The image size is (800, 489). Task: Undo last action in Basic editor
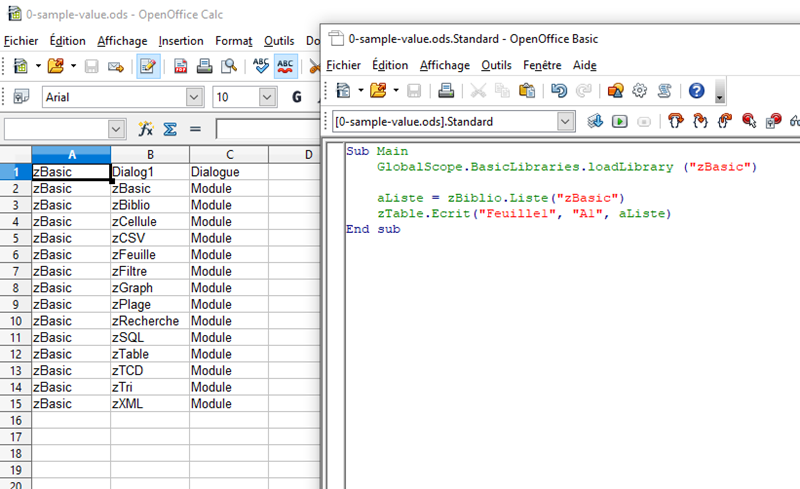[559, 91]
